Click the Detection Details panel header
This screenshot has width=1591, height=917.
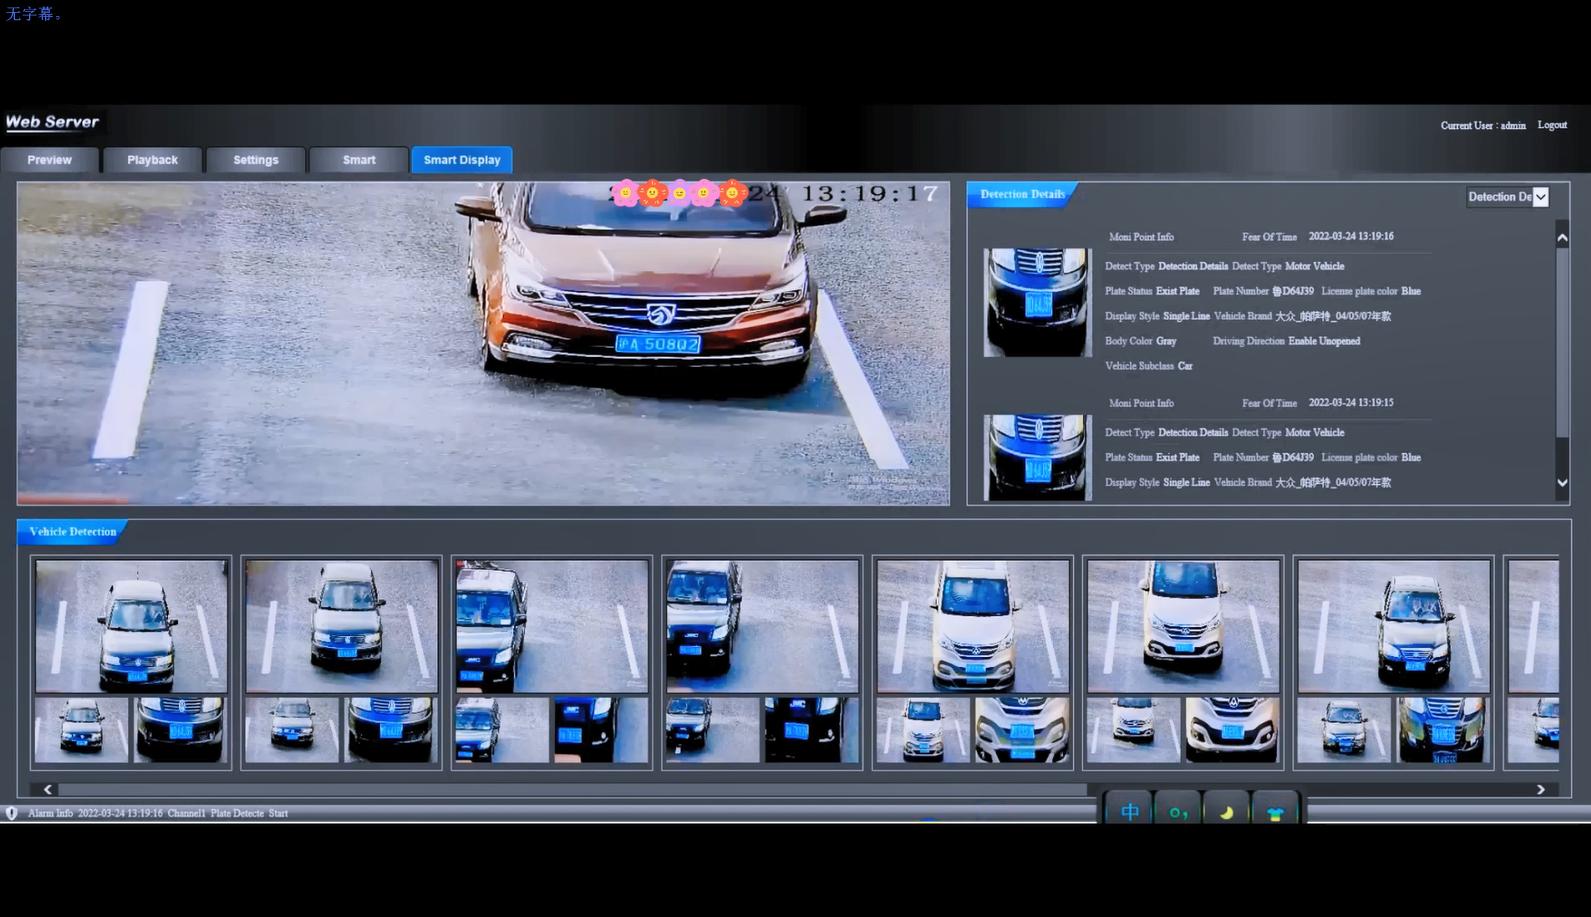[1022, 194]
